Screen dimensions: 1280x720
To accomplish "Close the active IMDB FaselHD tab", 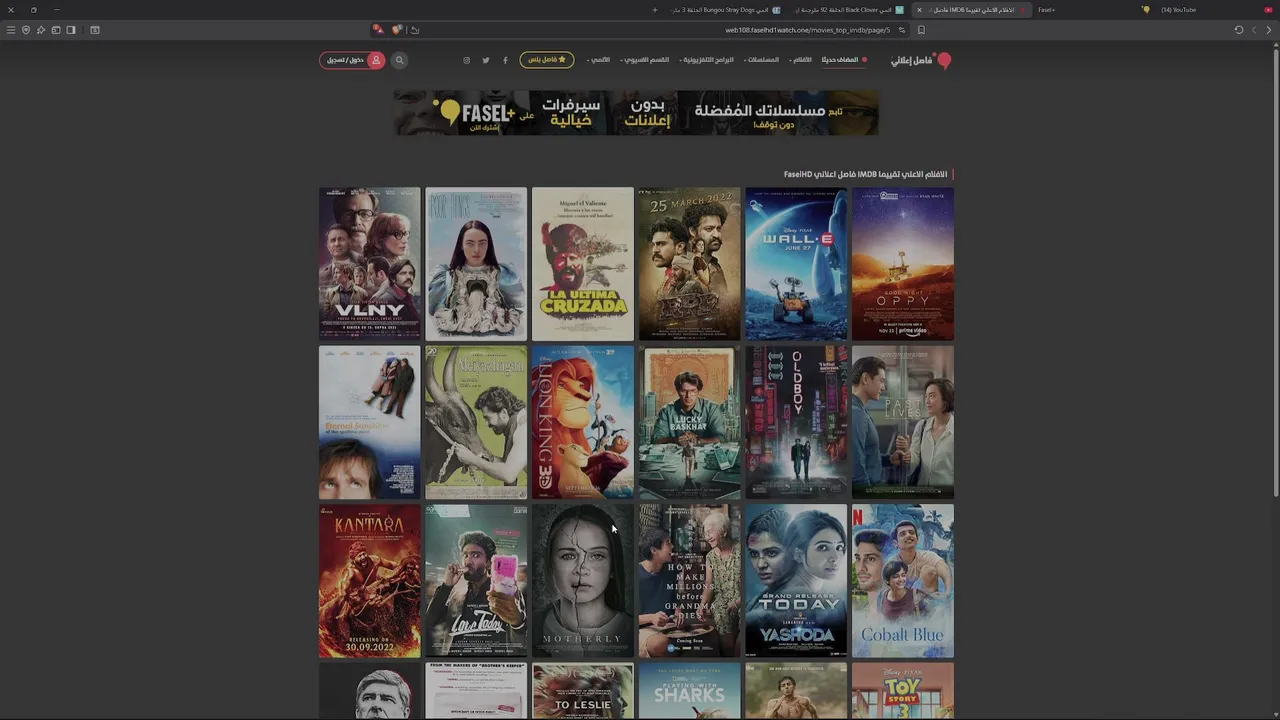I will click(919, 10).
